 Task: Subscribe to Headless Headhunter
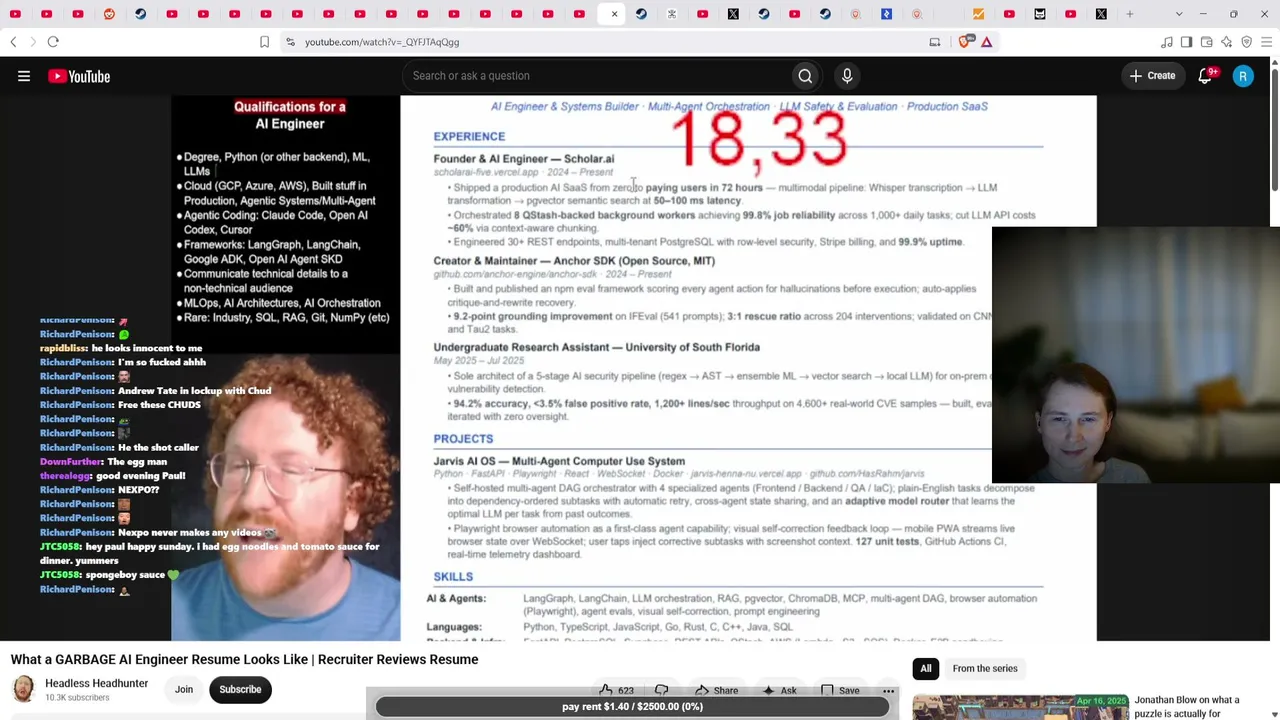click(x=240, y=689)
